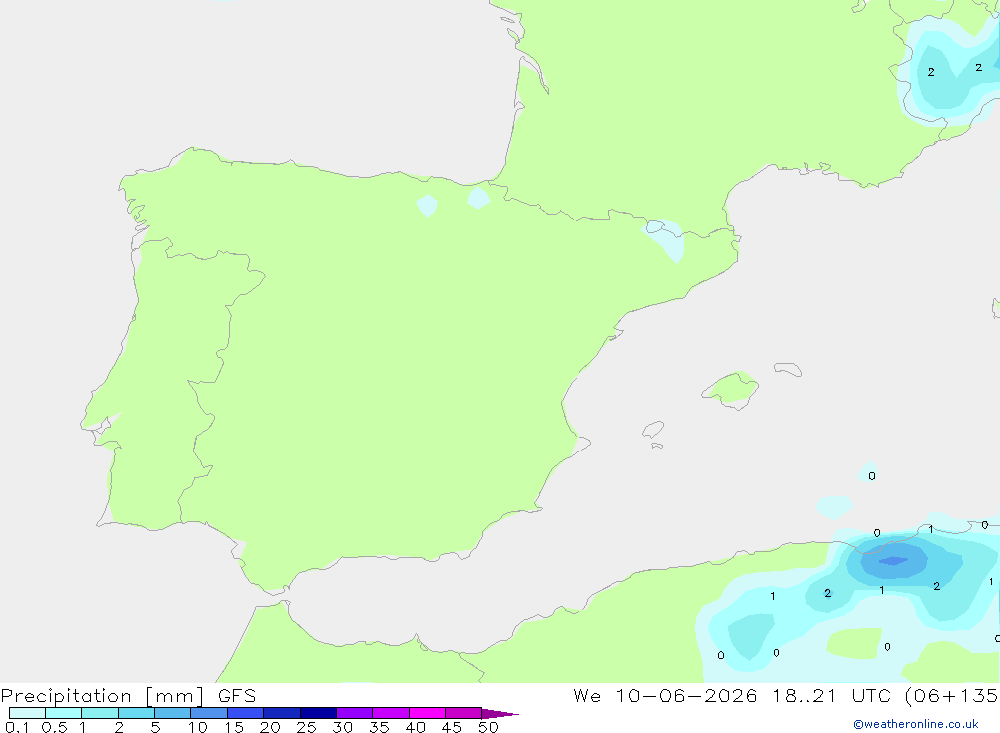Click the legend label '10'

click(197, 727)
